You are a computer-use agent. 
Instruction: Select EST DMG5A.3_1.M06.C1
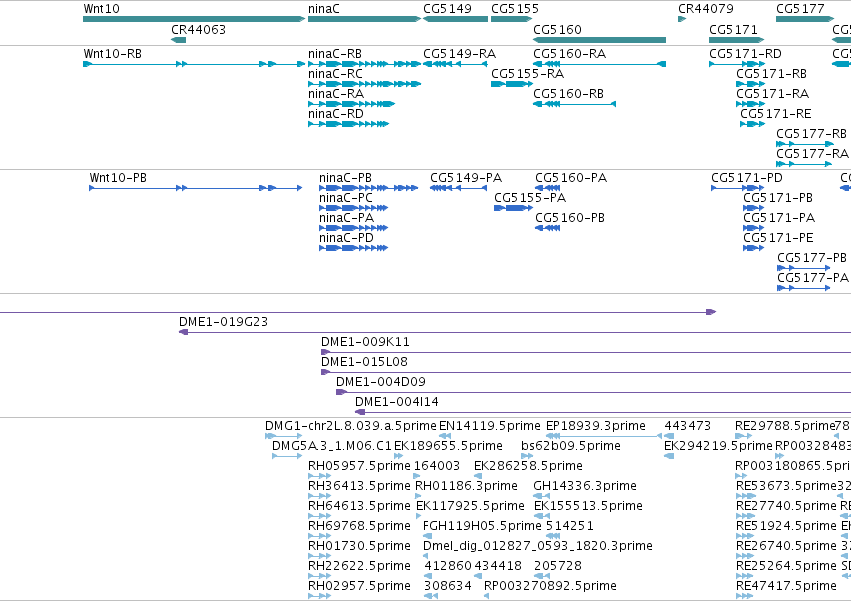pyautogui.click(x=287, y=456)
